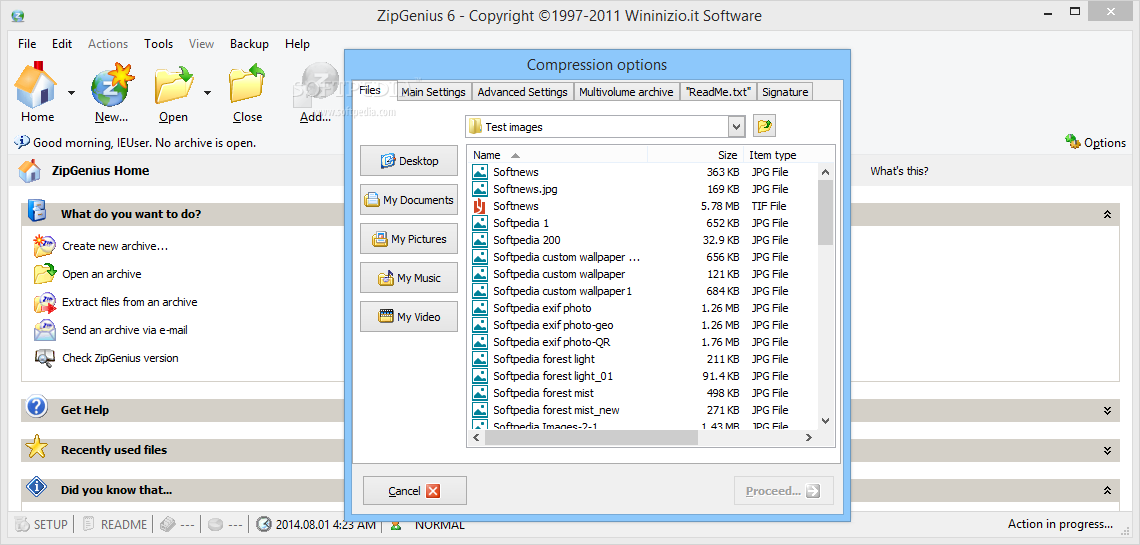Switch to the "ReadMe.txt" tab

pyautogui.click(x=718, y=92)
